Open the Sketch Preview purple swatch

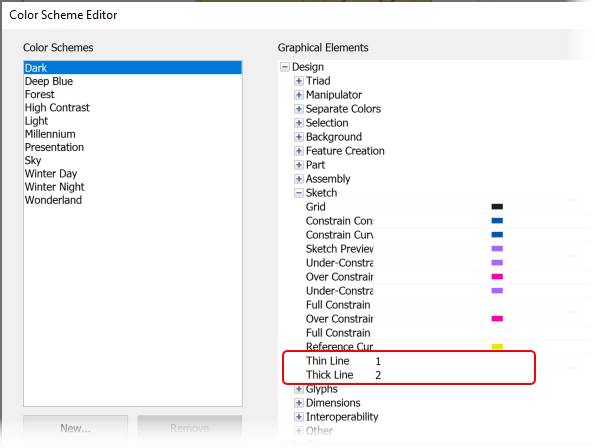[x=497, y=249]
